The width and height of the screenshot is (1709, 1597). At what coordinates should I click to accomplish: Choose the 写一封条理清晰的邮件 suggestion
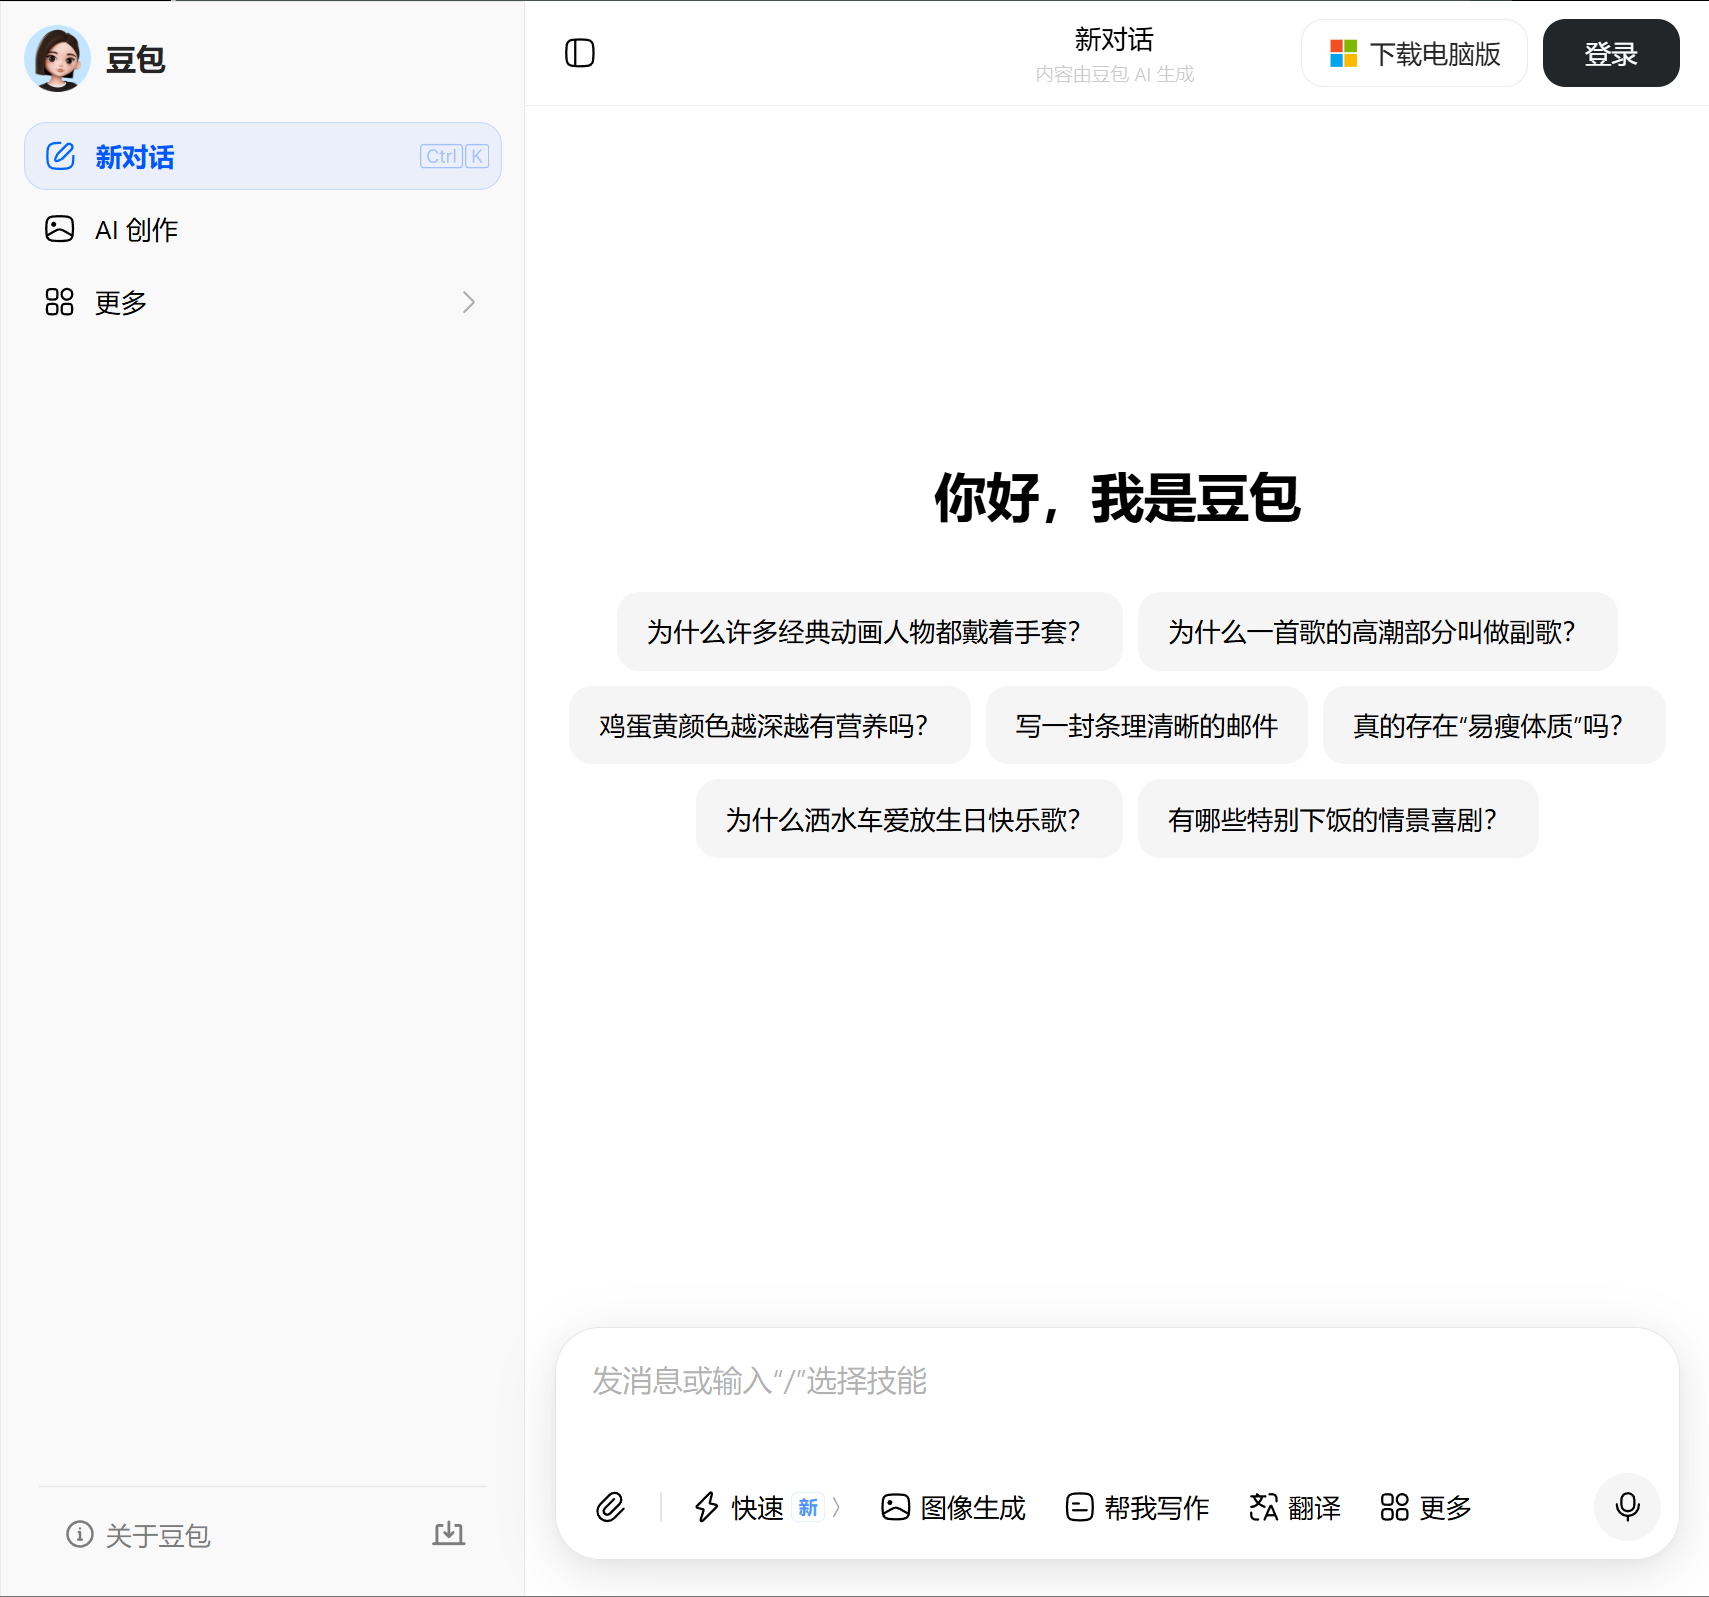[x=1146, y=726]
